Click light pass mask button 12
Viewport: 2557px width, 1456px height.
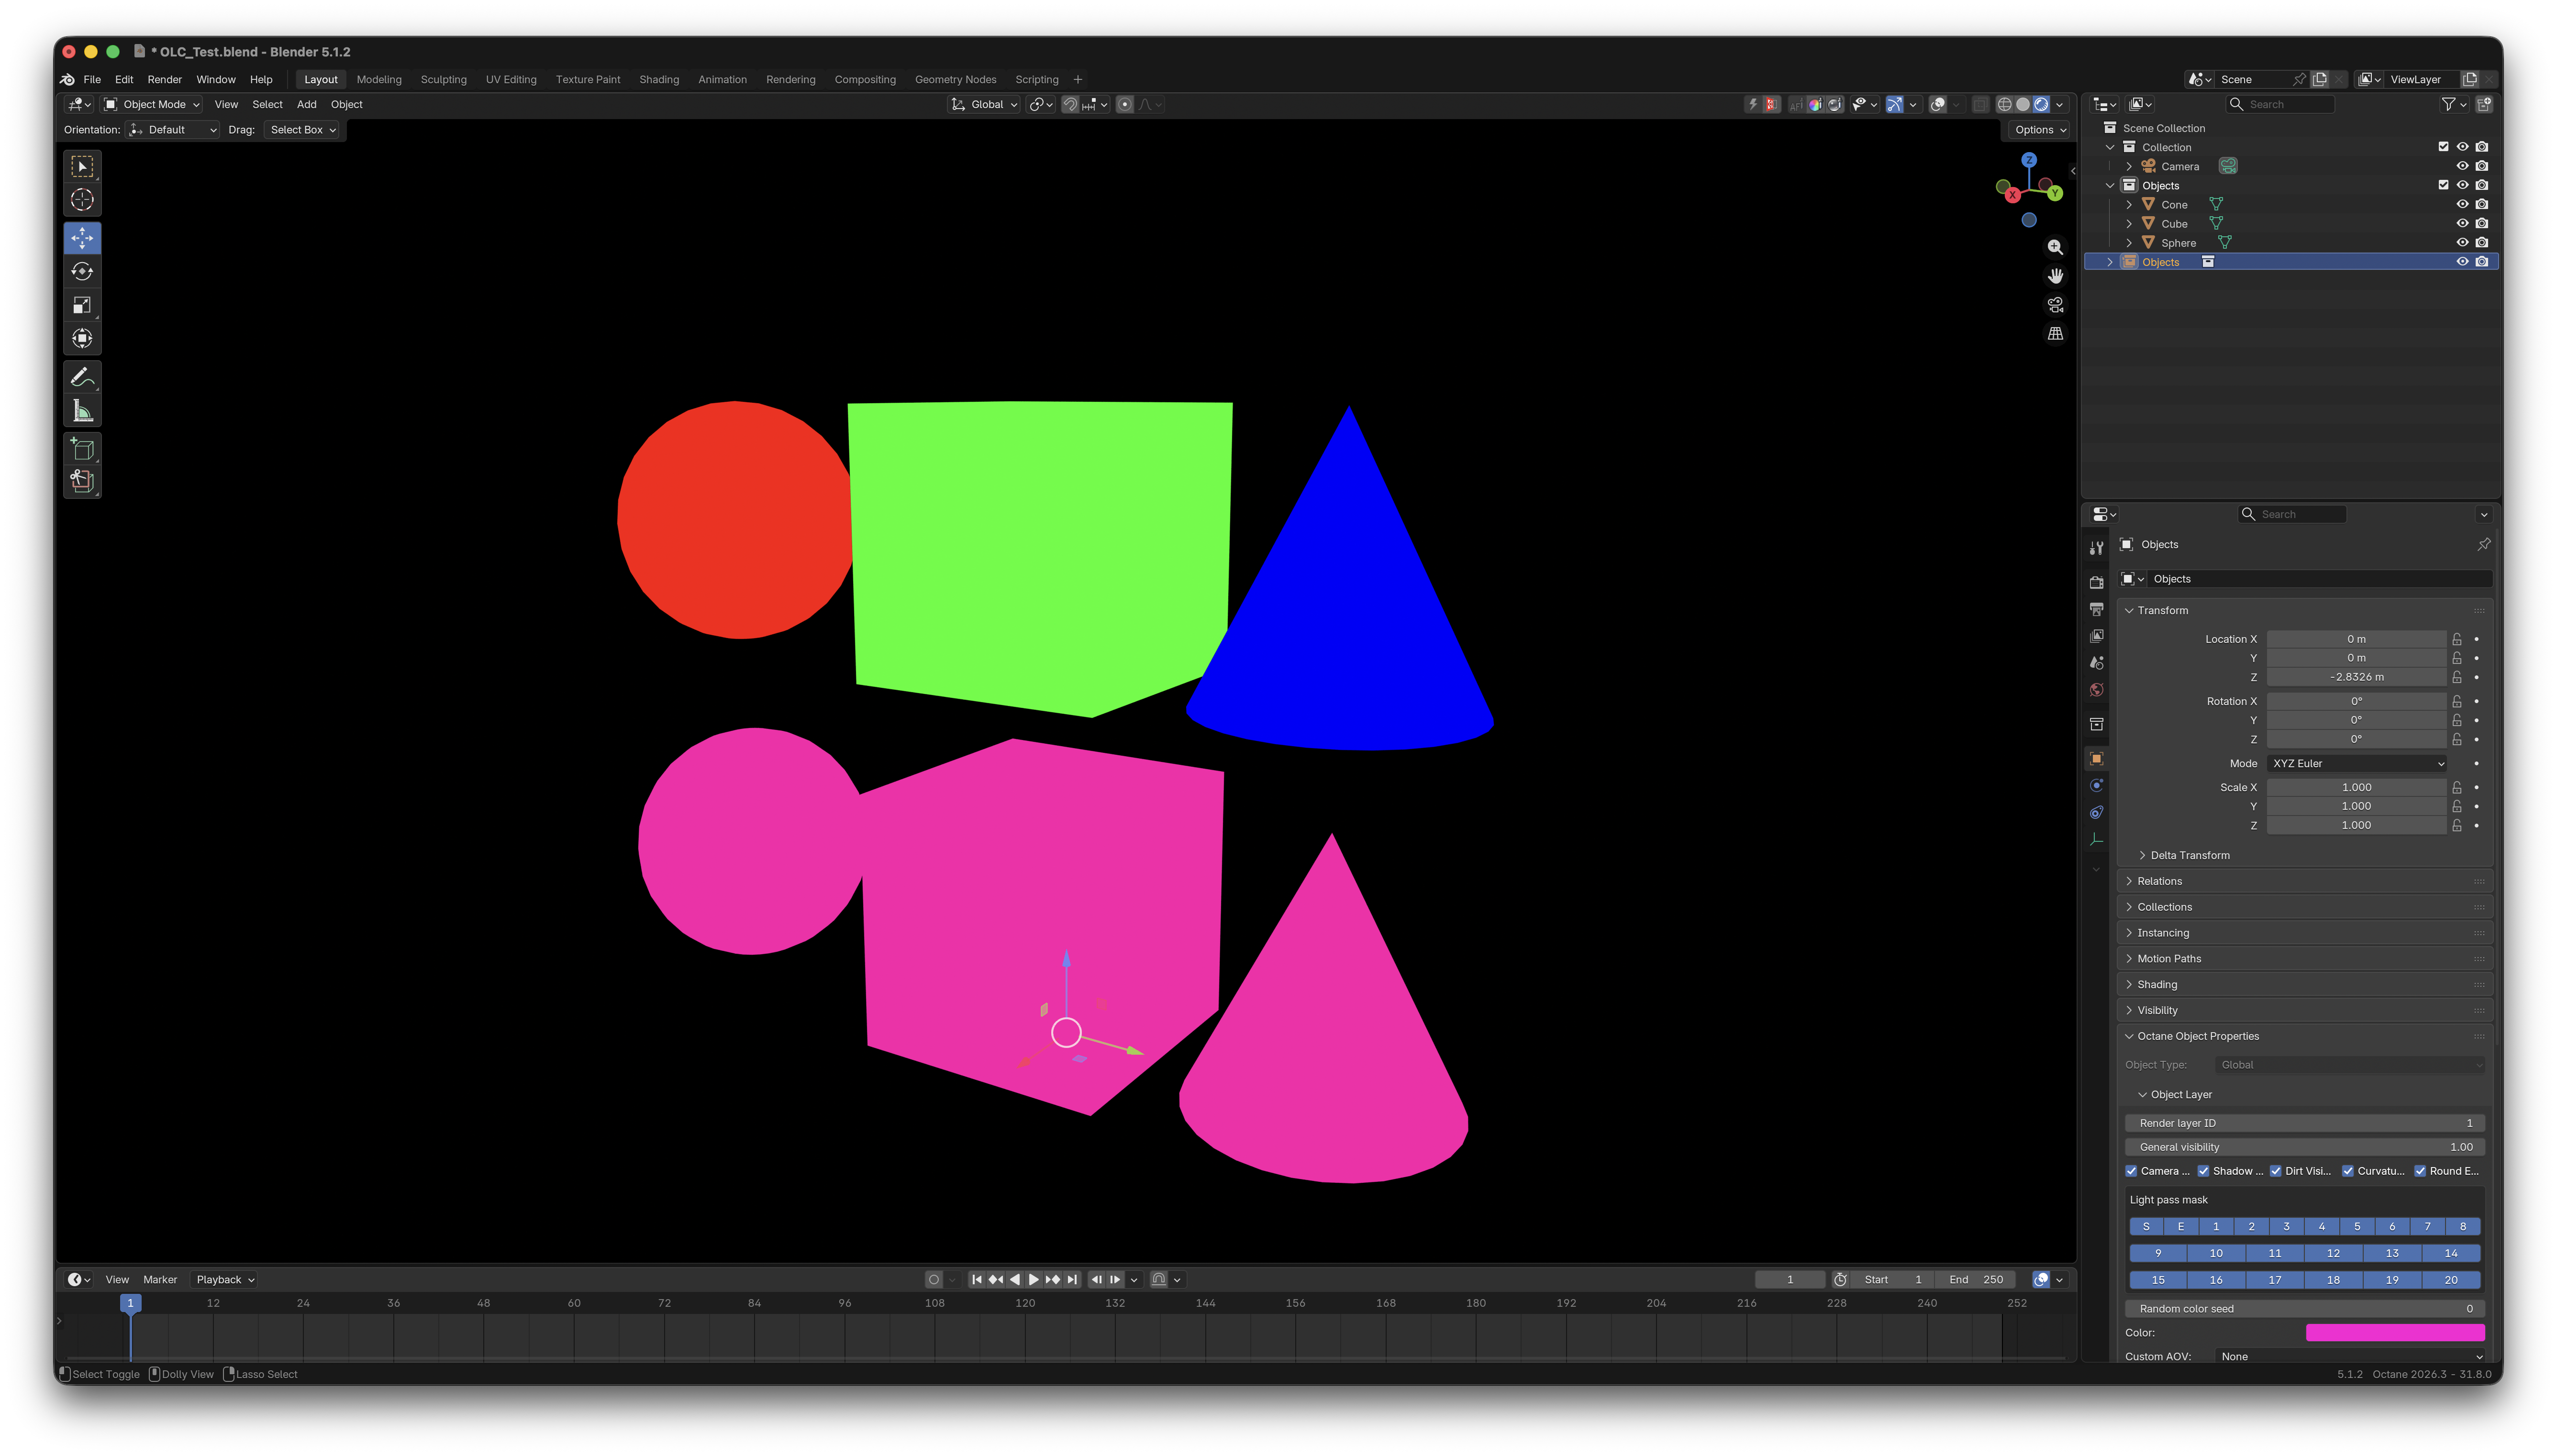click(2333, 1253)
